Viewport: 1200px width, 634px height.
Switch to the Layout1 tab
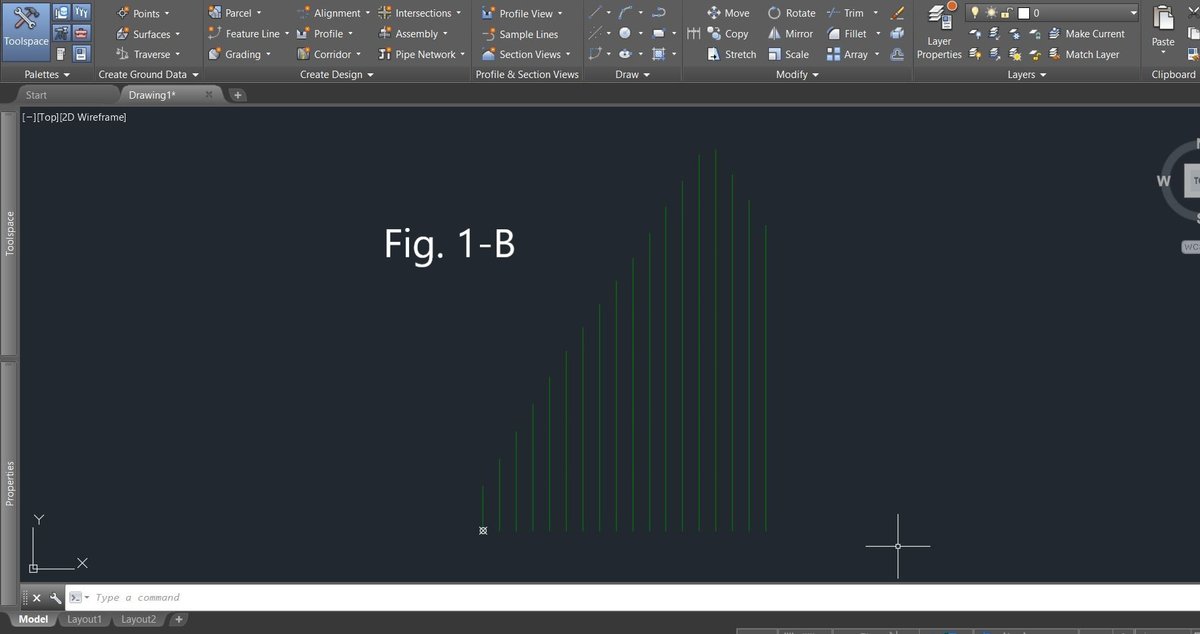pyautogui.click(x=84, y=618)
